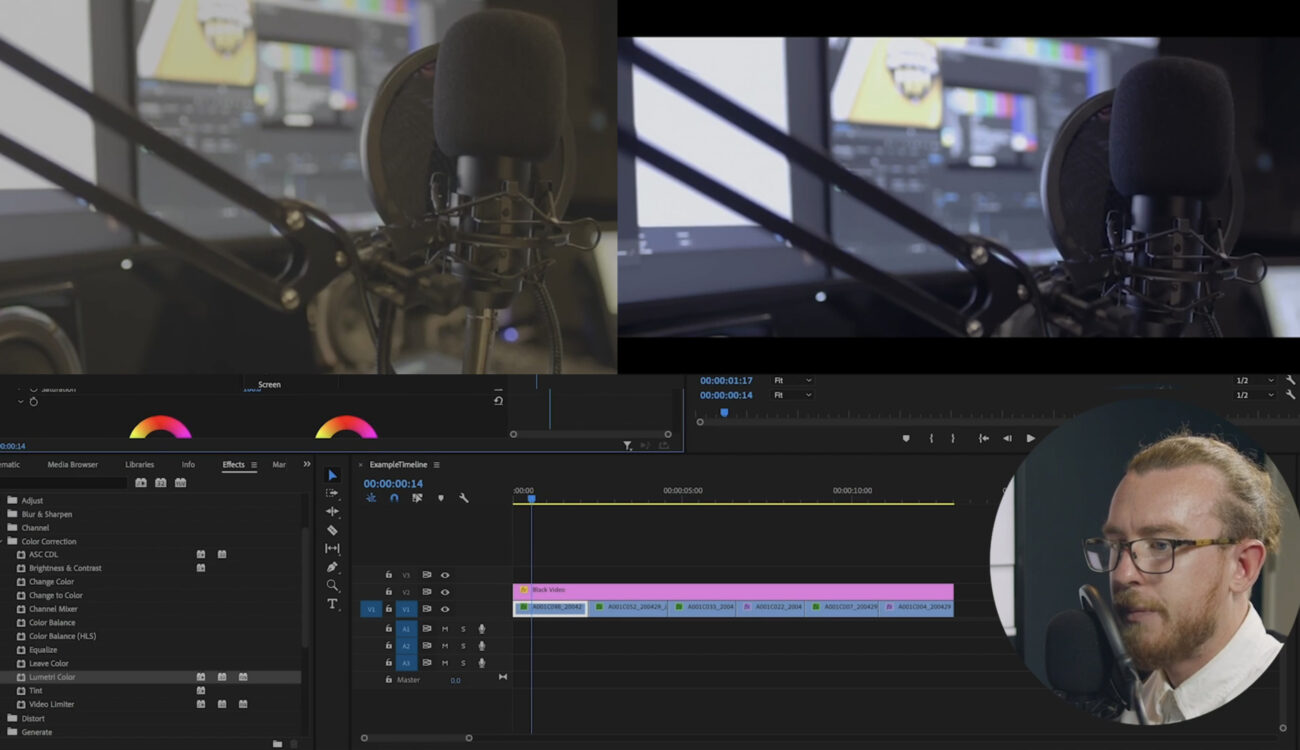
Task: Toggle sync lock on track V2
Action: [427, 592]
